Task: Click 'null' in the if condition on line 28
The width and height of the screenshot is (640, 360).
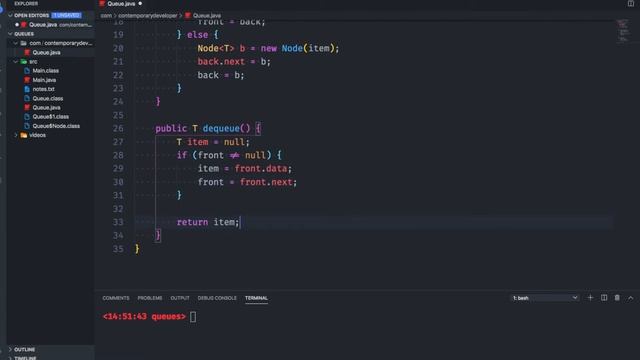Action: 255,155
